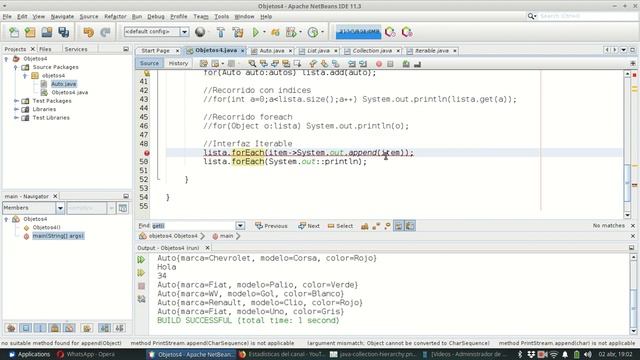Click the Undo toolbar icon

[x=88, y=32]
